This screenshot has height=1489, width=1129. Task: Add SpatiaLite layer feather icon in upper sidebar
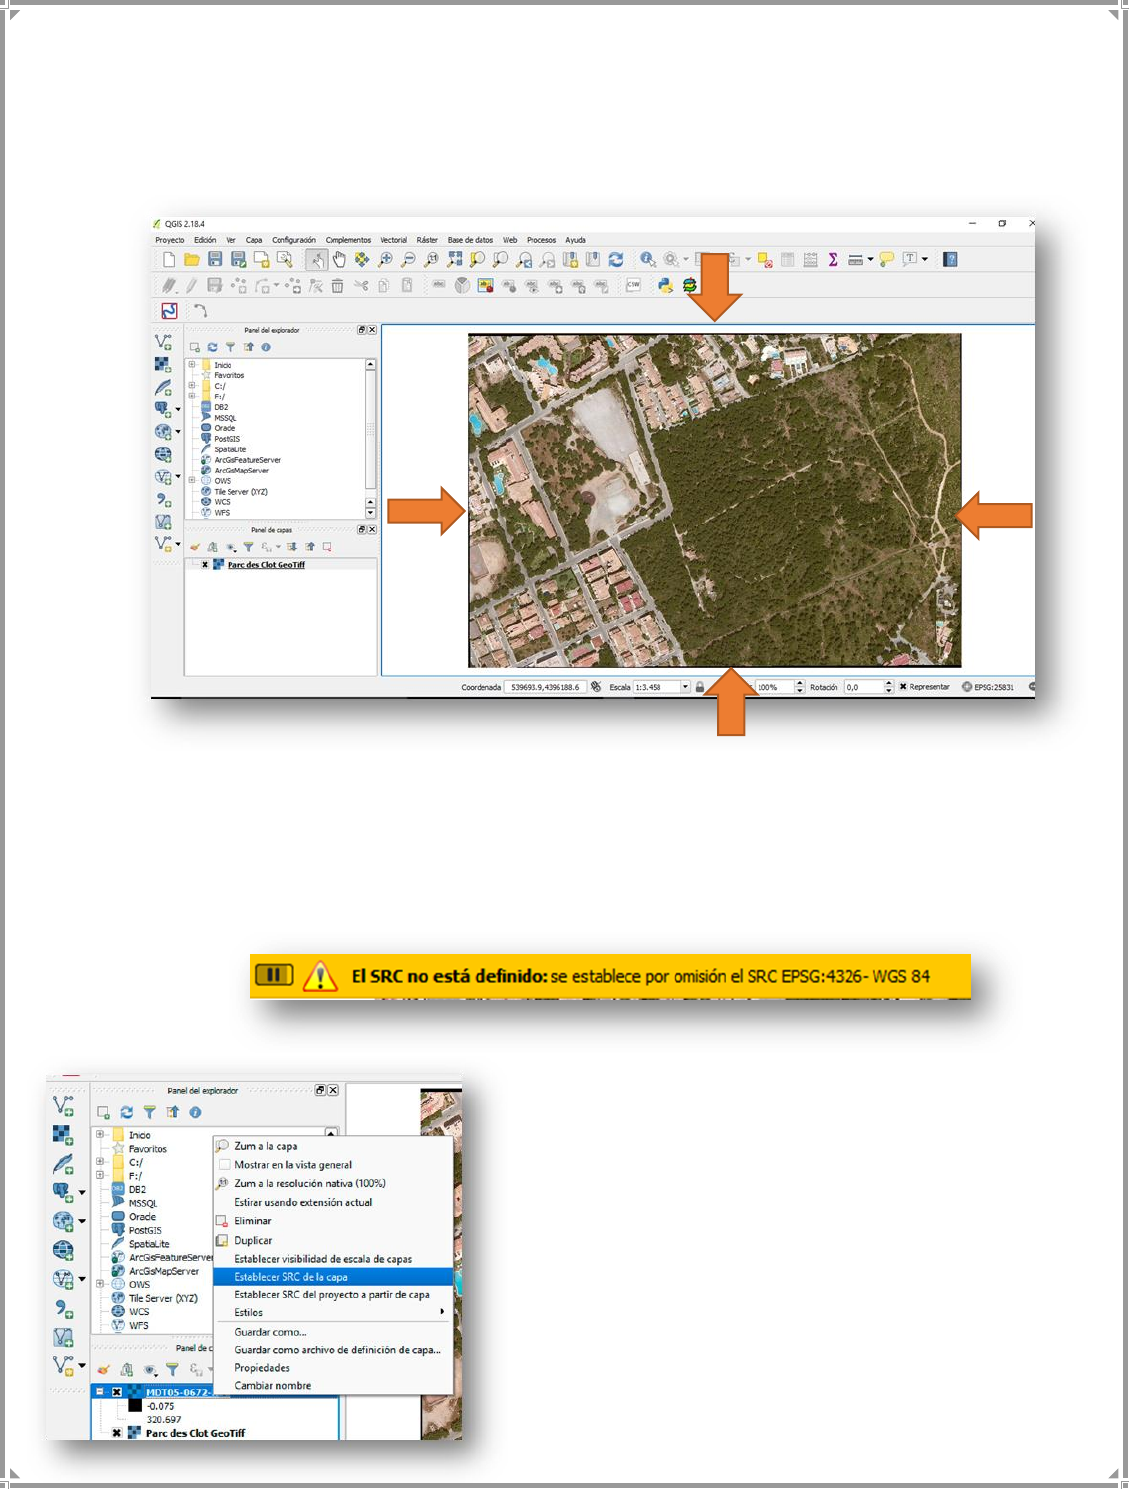click(164, 388)
